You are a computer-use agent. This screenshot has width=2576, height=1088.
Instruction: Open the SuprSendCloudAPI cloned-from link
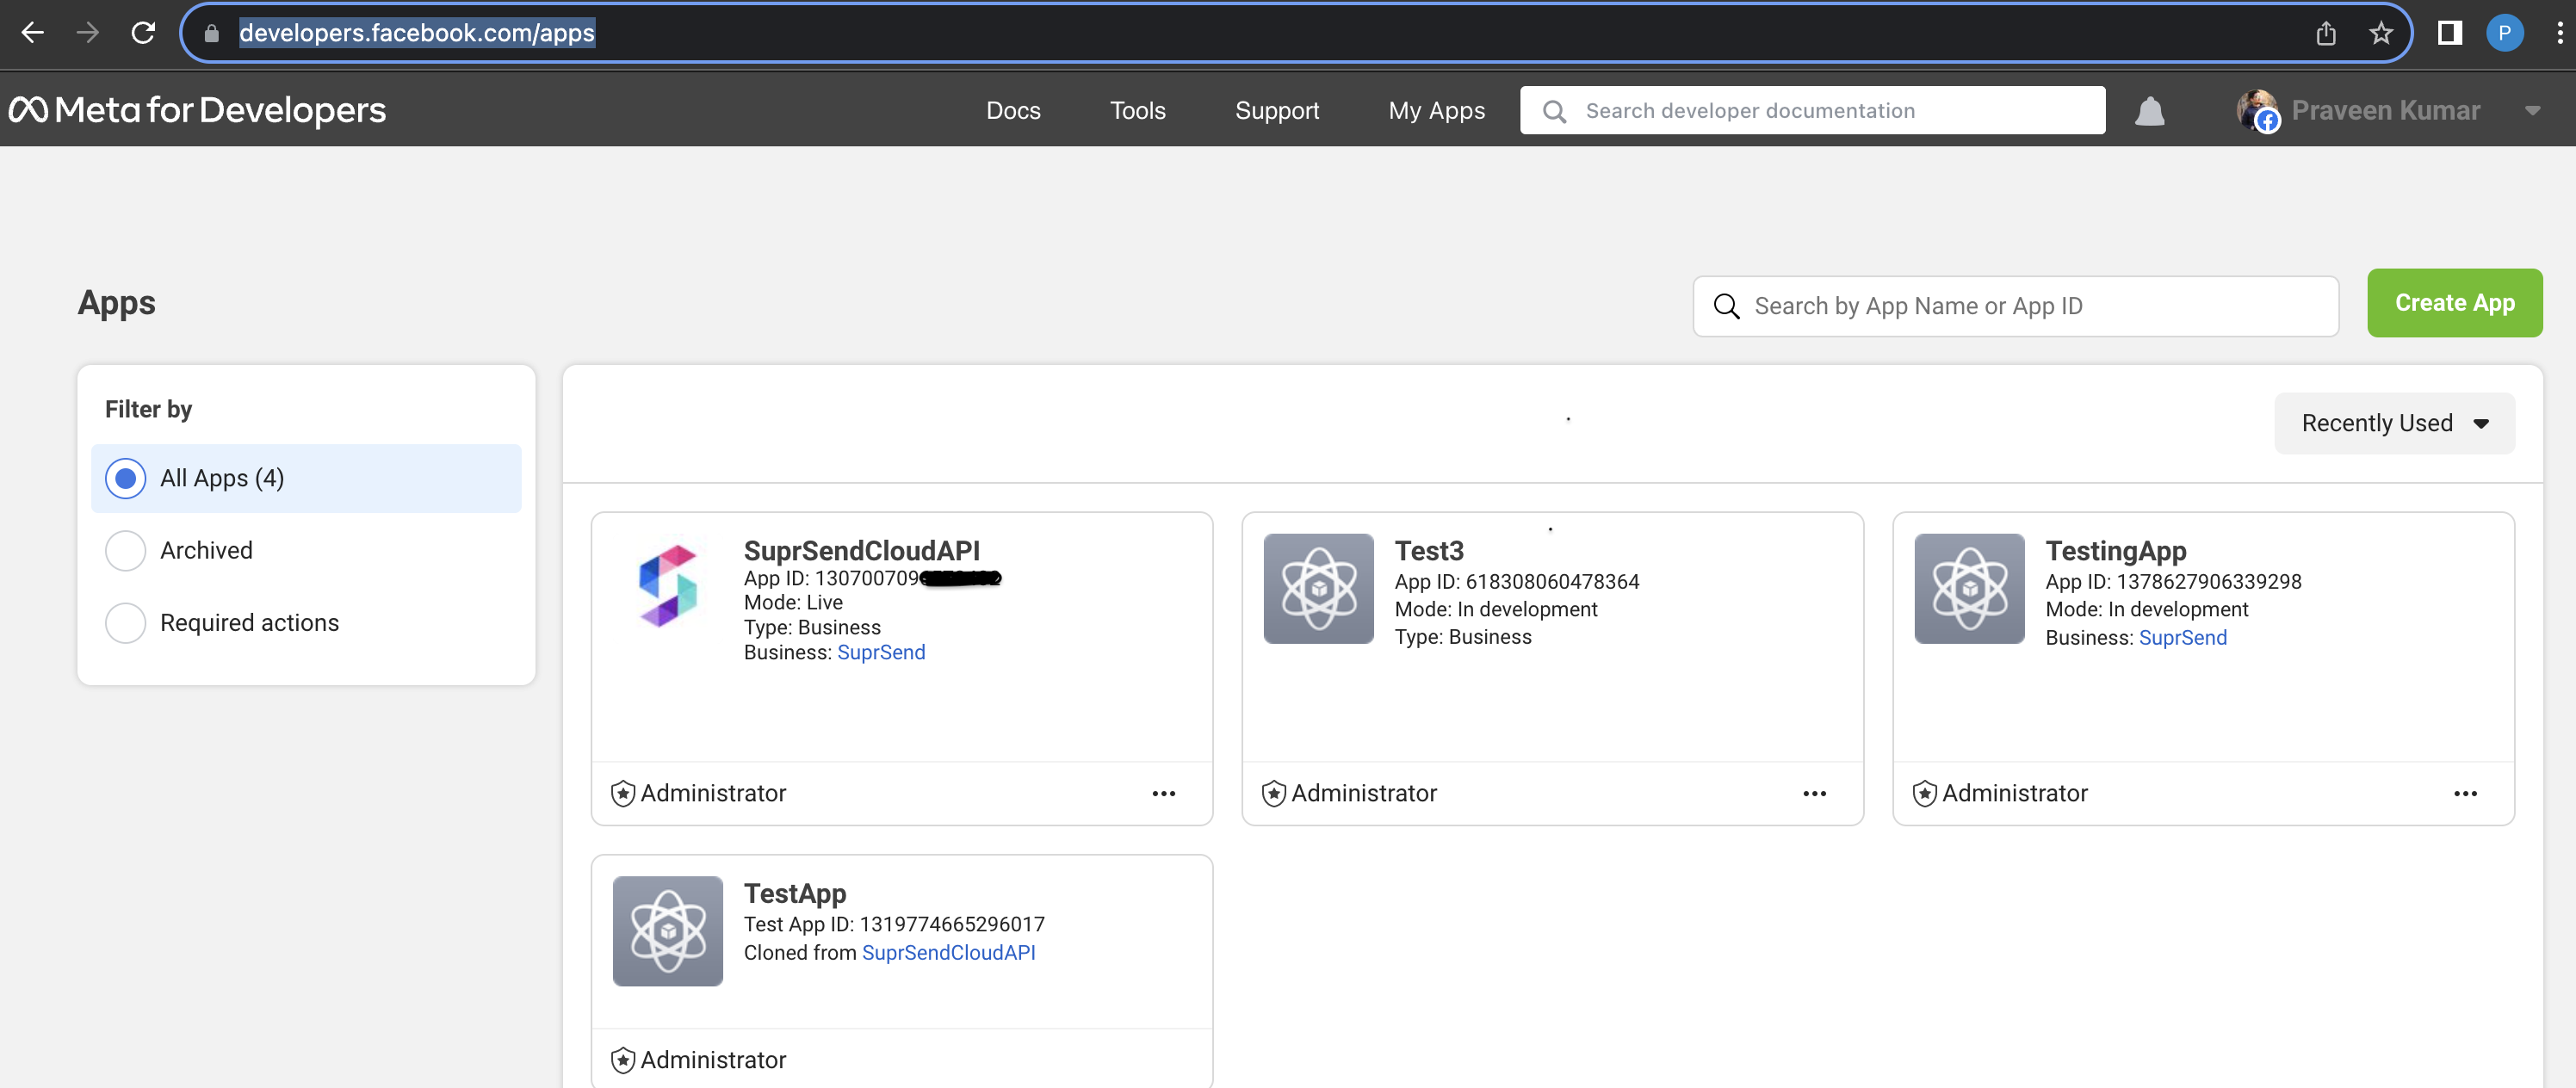point(948,952)
